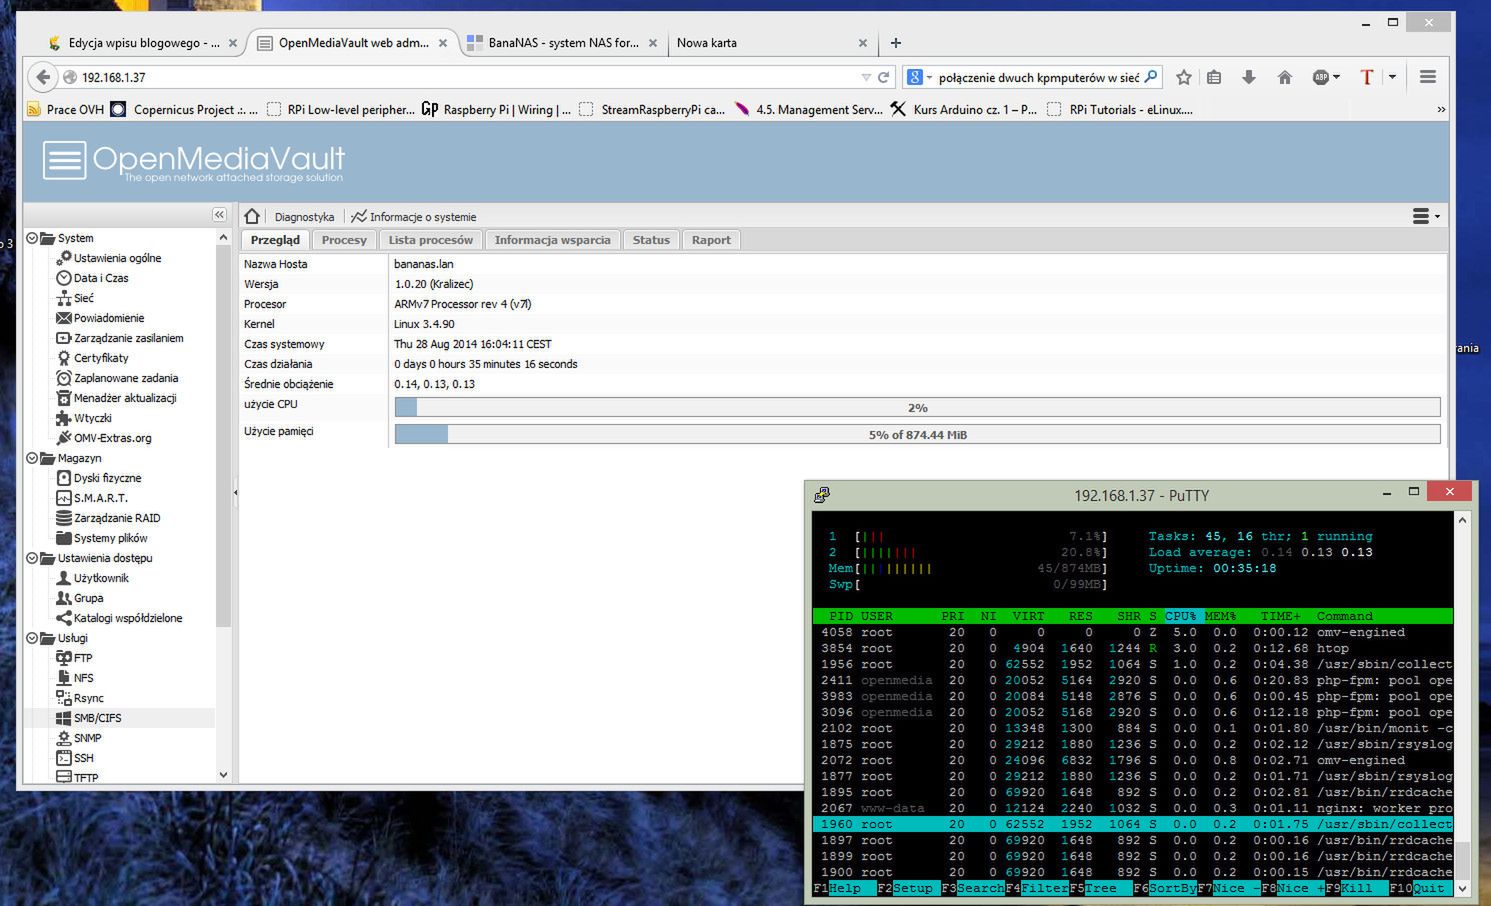The height and width of the screenshot is (906, 1491).
Task: Click Diagnostyka breadcrumb link
Action: click(304, 217)
